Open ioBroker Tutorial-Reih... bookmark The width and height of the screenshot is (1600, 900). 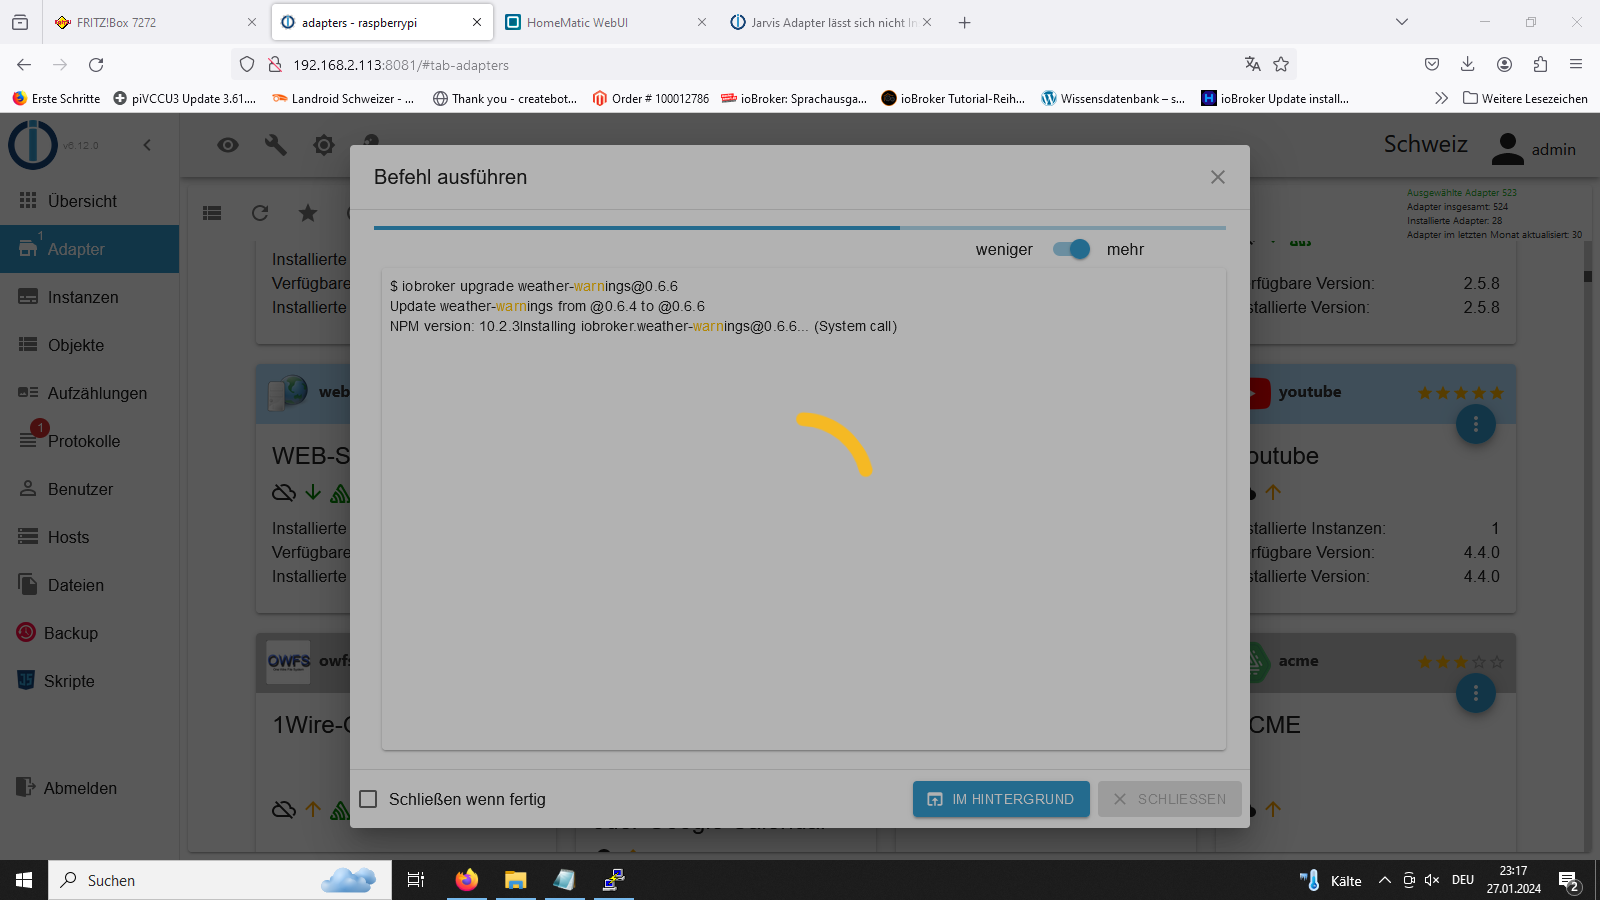[953, 98]
